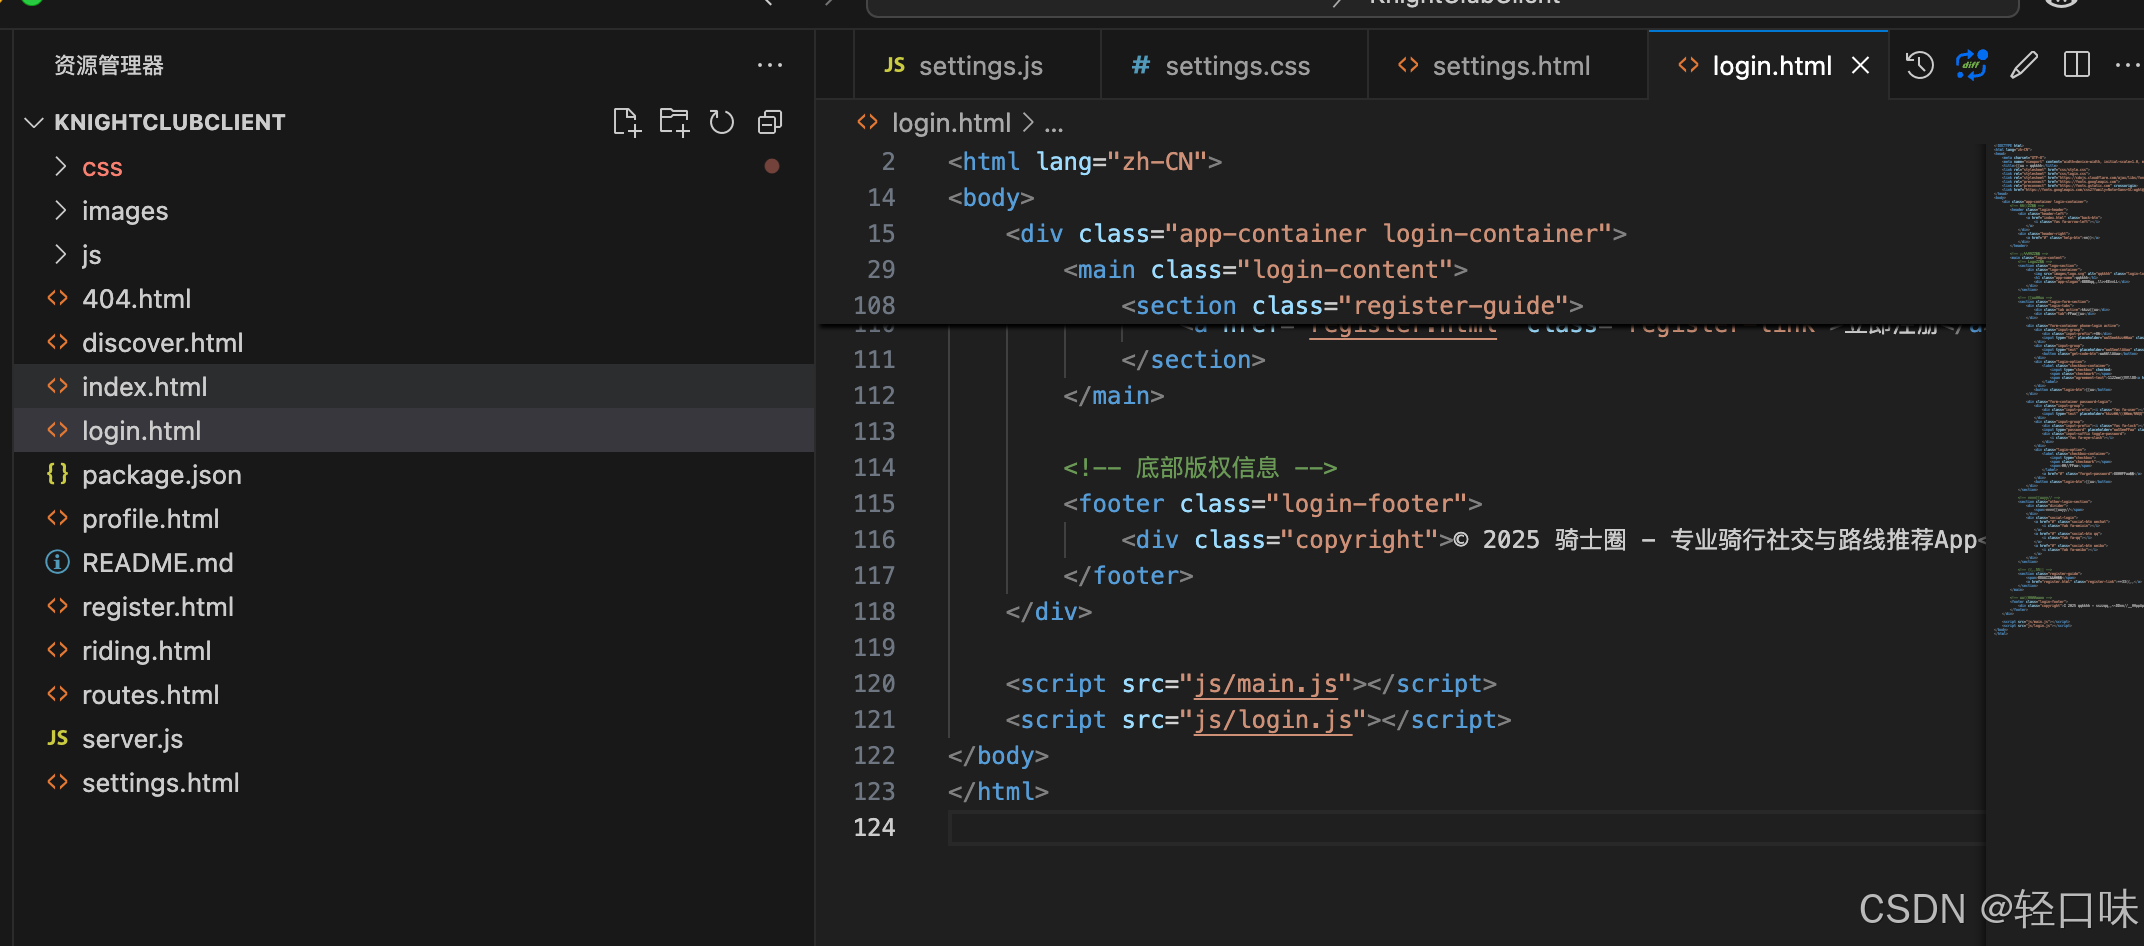Open profile.html from explorer
Screen dimensions: 2144x946
[x=414, y=519]
